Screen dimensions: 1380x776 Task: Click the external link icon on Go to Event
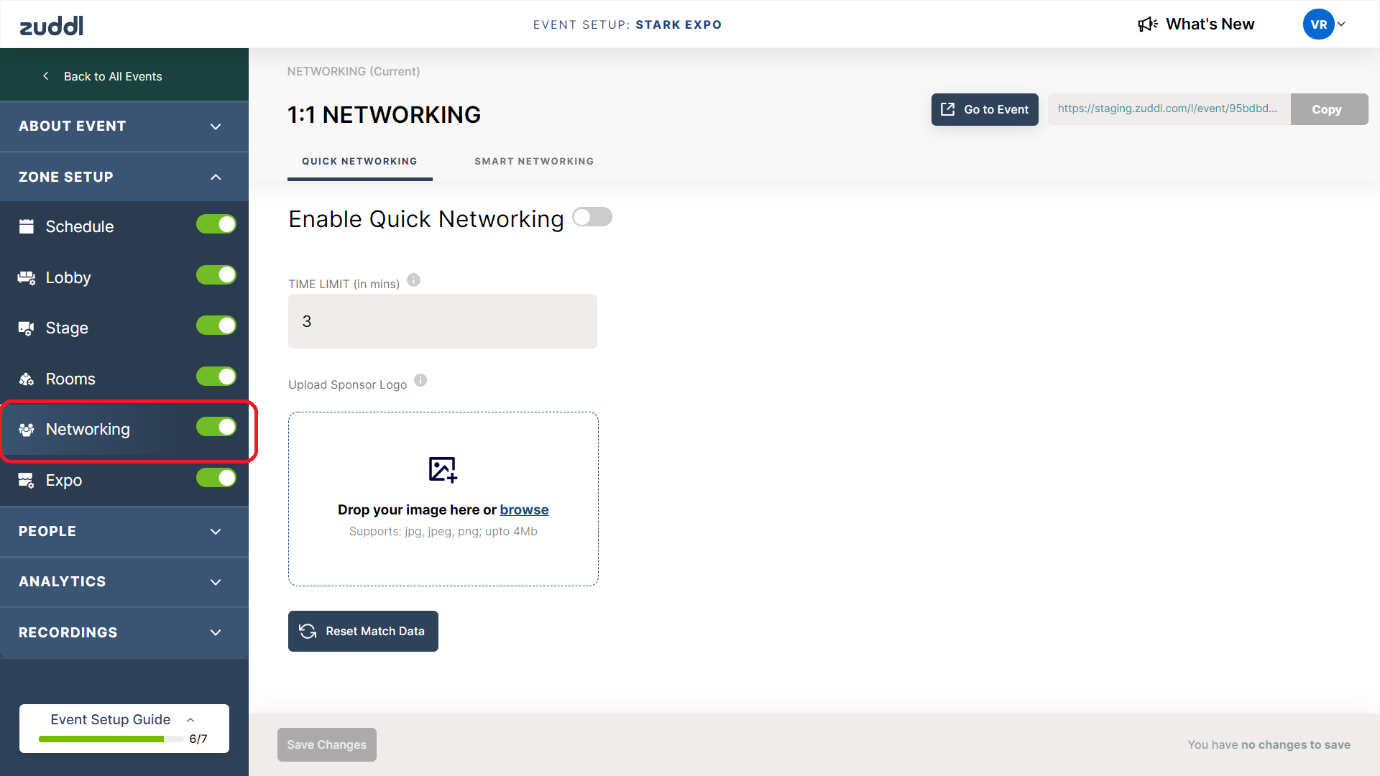[x=948, y=109]
